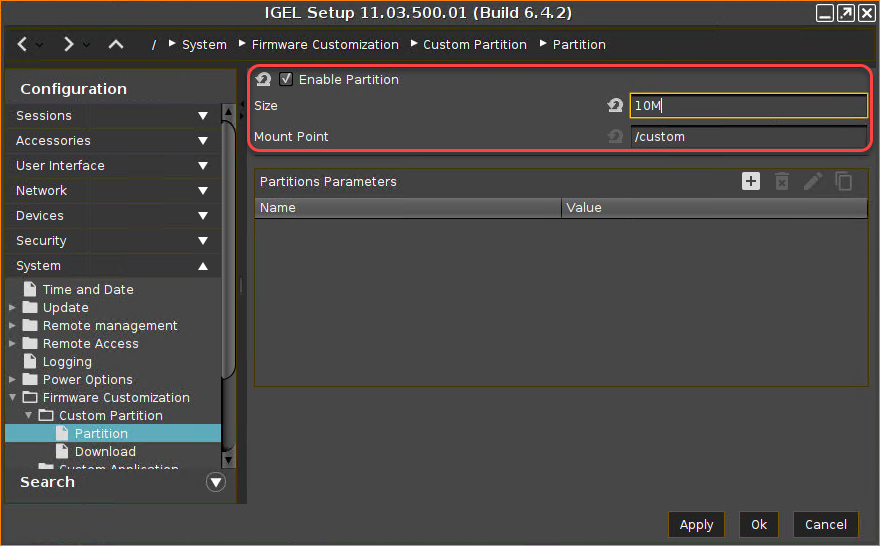Viewport: 880px width, 546px height.
Task: Expand the Remote management folder
Action: click(x=12, y=326)
